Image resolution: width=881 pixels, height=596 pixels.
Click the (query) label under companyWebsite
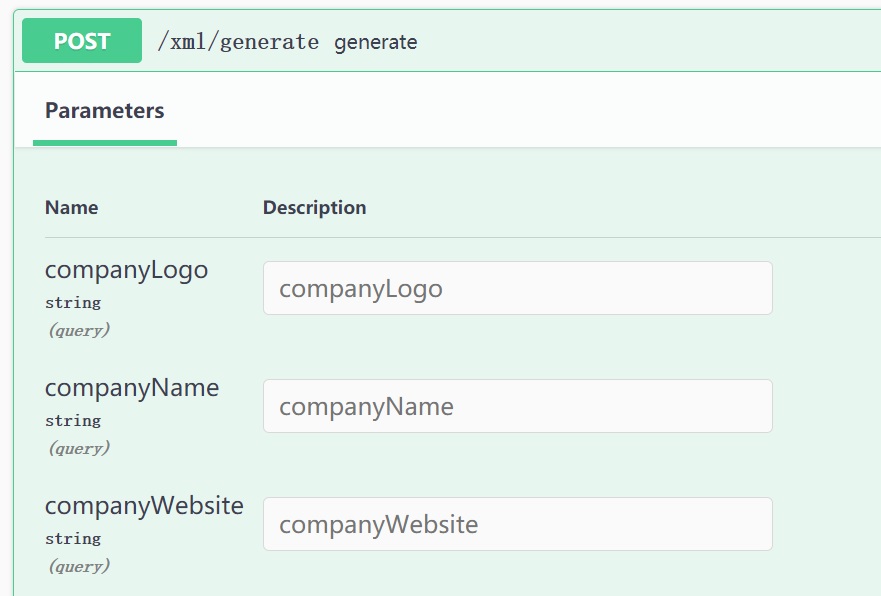[79, 566]
